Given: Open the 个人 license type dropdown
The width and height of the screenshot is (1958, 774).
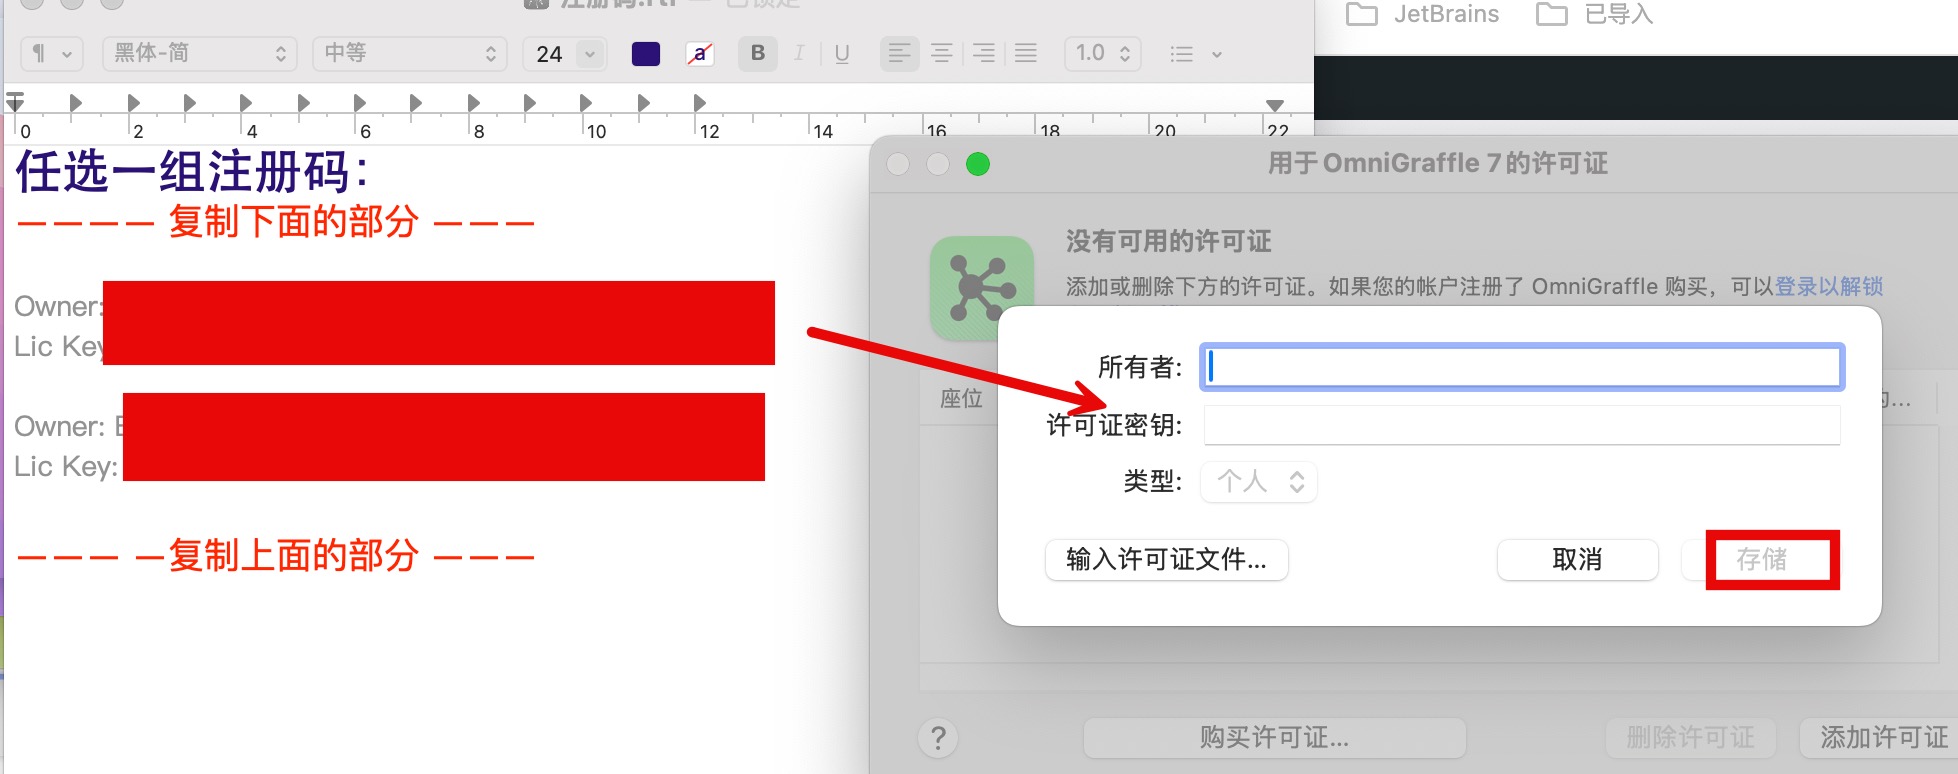Looking at the screenshot, I should point(1259,482).
